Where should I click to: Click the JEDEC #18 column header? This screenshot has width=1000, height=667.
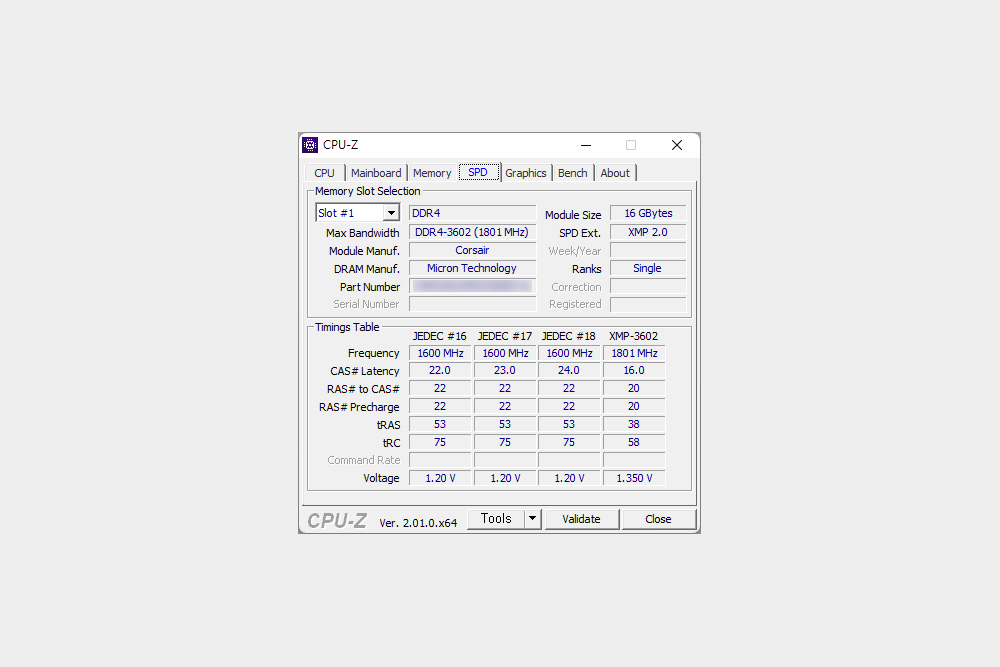coord(569,336)
